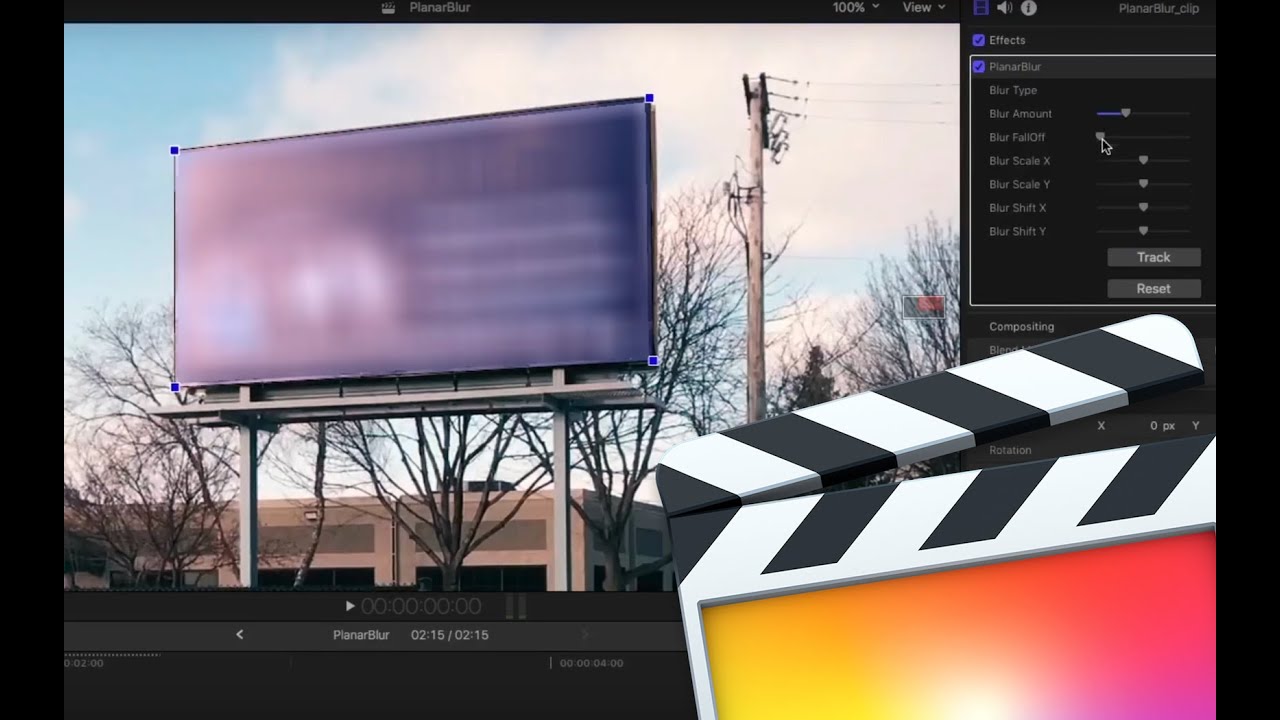This screenshot has height=720, width=1280.
Task: Select the bottom-left corner handle of blur region
Action: pos(175,387)
